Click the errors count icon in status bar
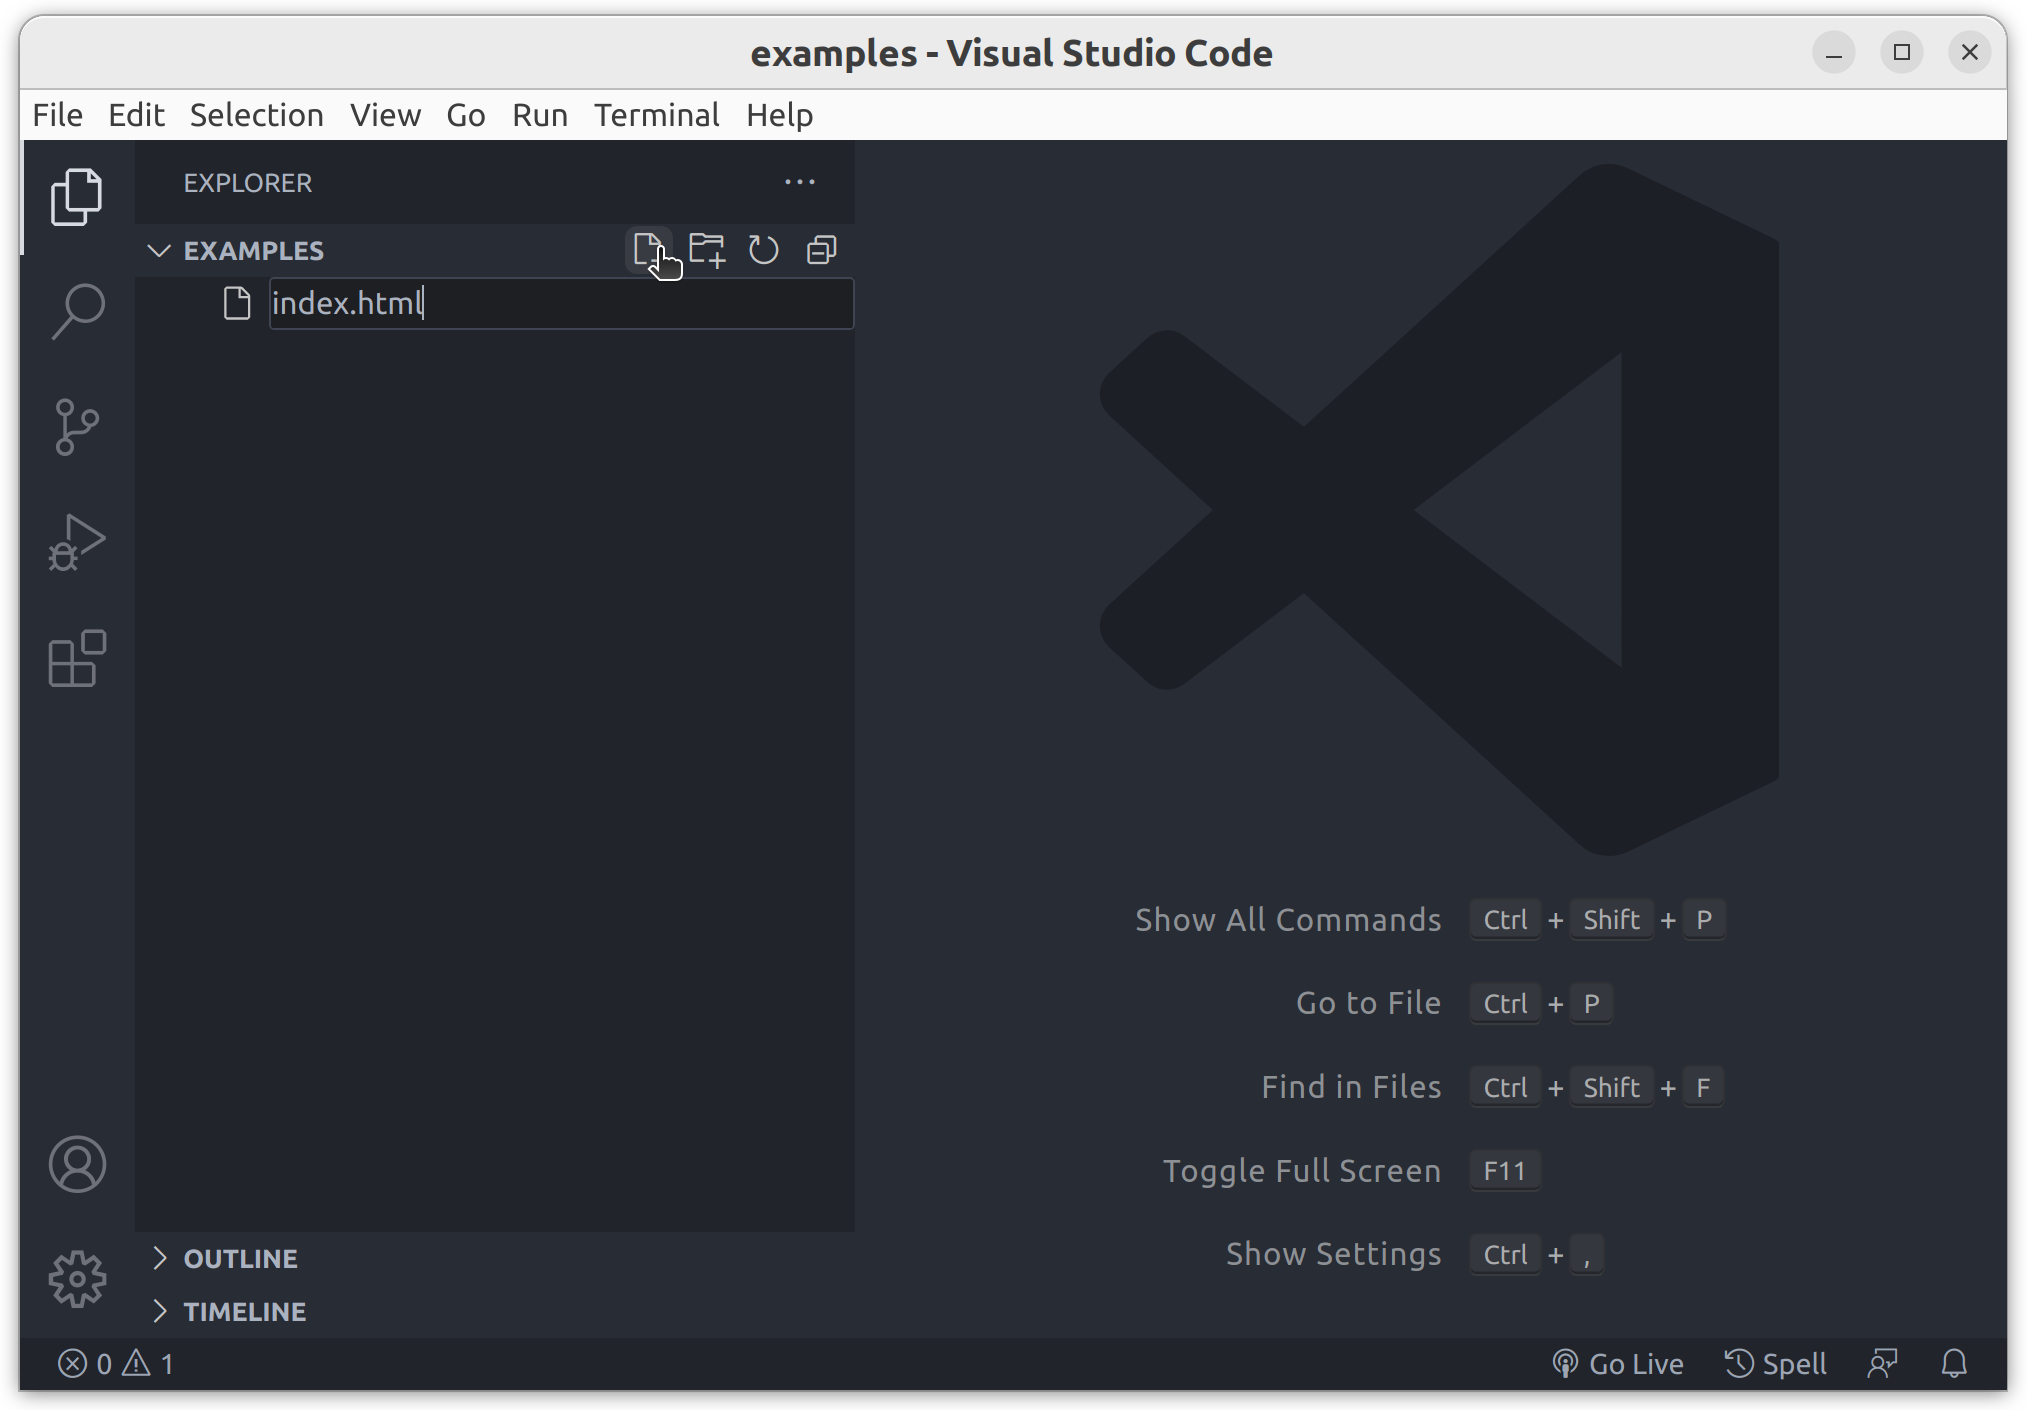 click(x=72, y=1363)
